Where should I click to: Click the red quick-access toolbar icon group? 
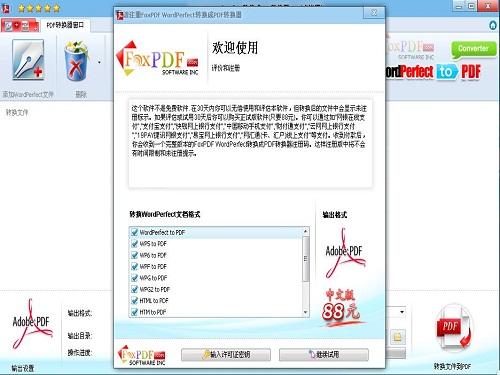pyautogui.click(x=20, y=25)
